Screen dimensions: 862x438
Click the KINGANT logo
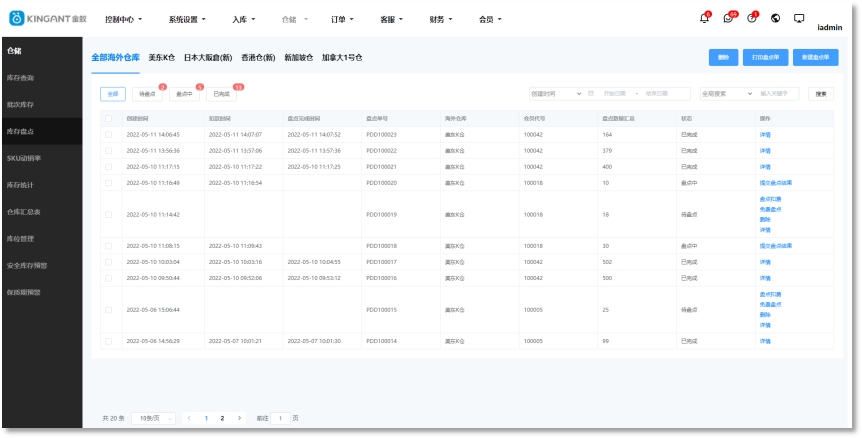click(x=48, y=19)
